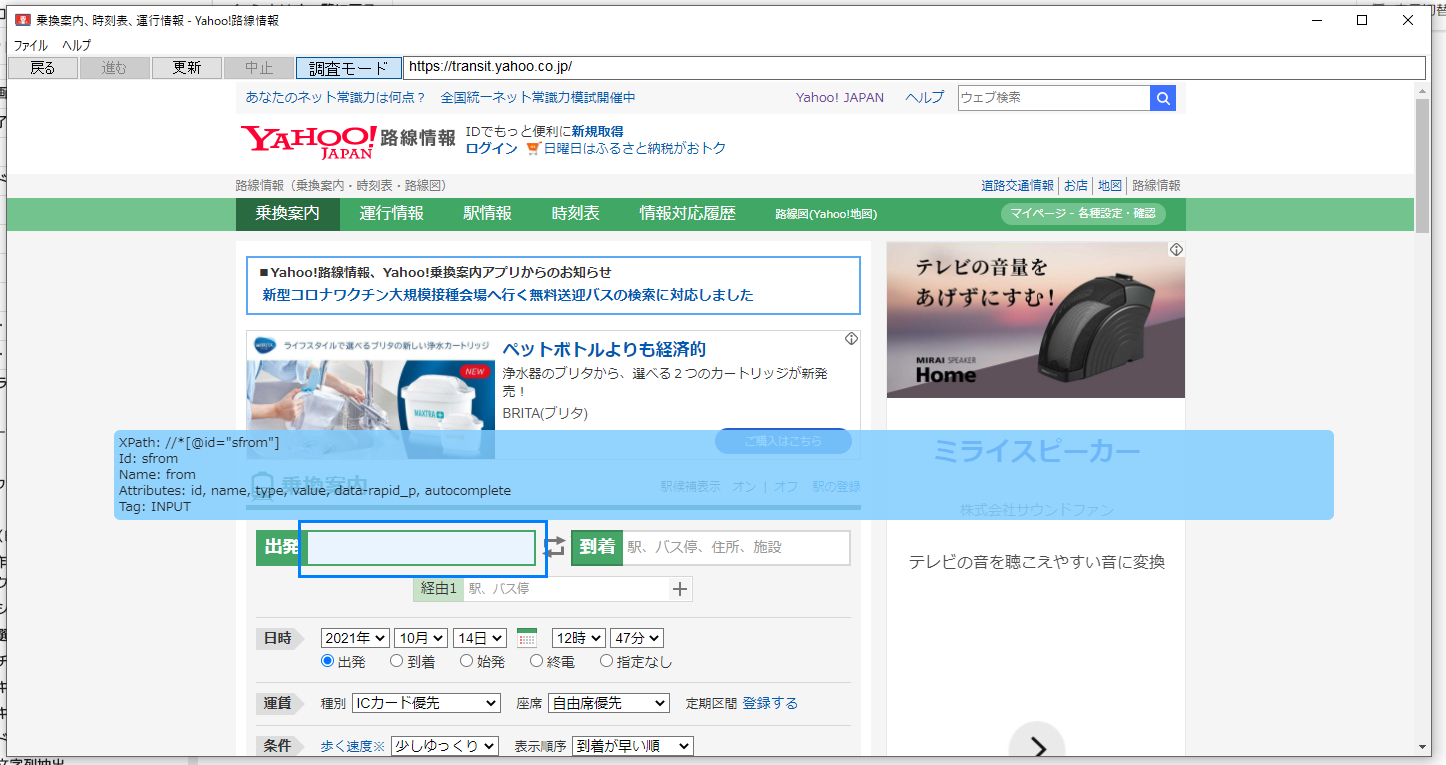Image resolution: width=1446 pixels, height=765 pixels.
Task: Select the 到着 radio button
Action: (x=397, y=661)
